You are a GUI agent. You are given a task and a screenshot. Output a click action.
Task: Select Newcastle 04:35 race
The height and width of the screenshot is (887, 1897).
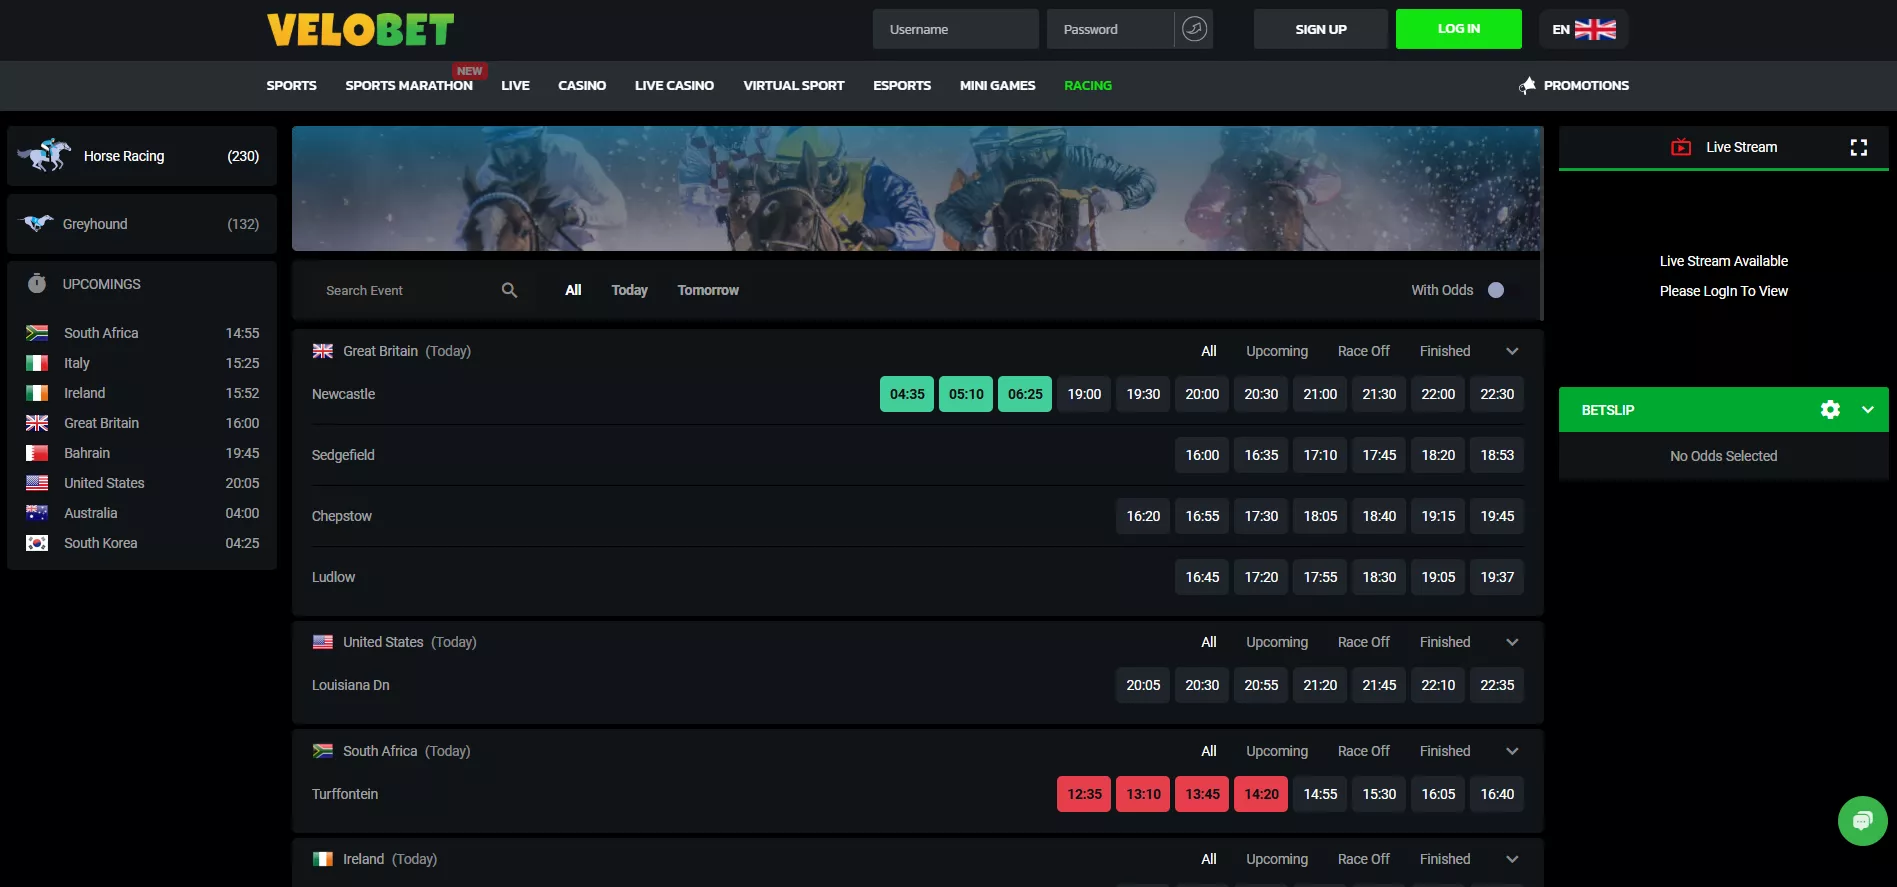point(906,394)
